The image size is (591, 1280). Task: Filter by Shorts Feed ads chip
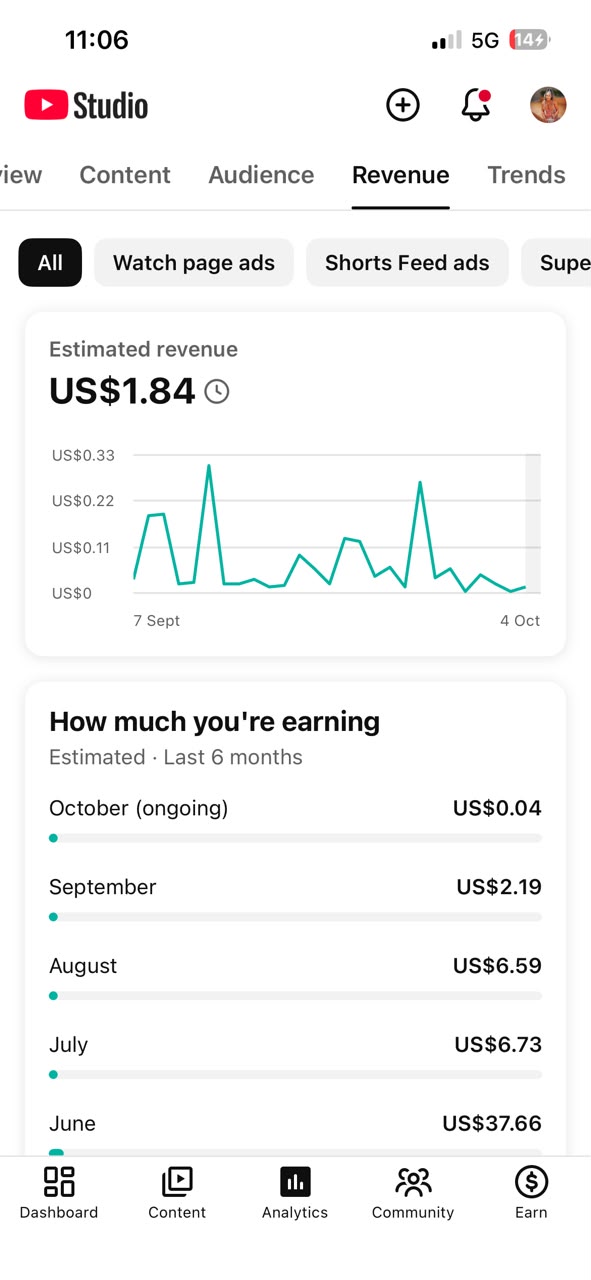click(x=407, y=263)
